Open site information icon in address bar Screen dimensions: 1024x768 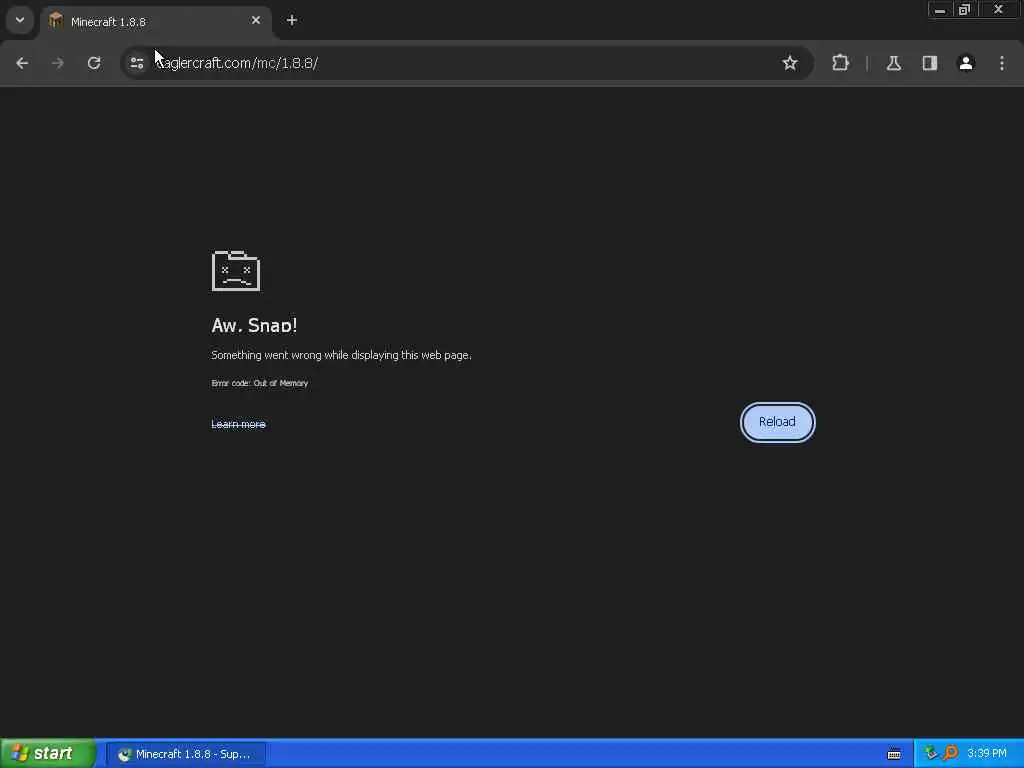(136, 63)
